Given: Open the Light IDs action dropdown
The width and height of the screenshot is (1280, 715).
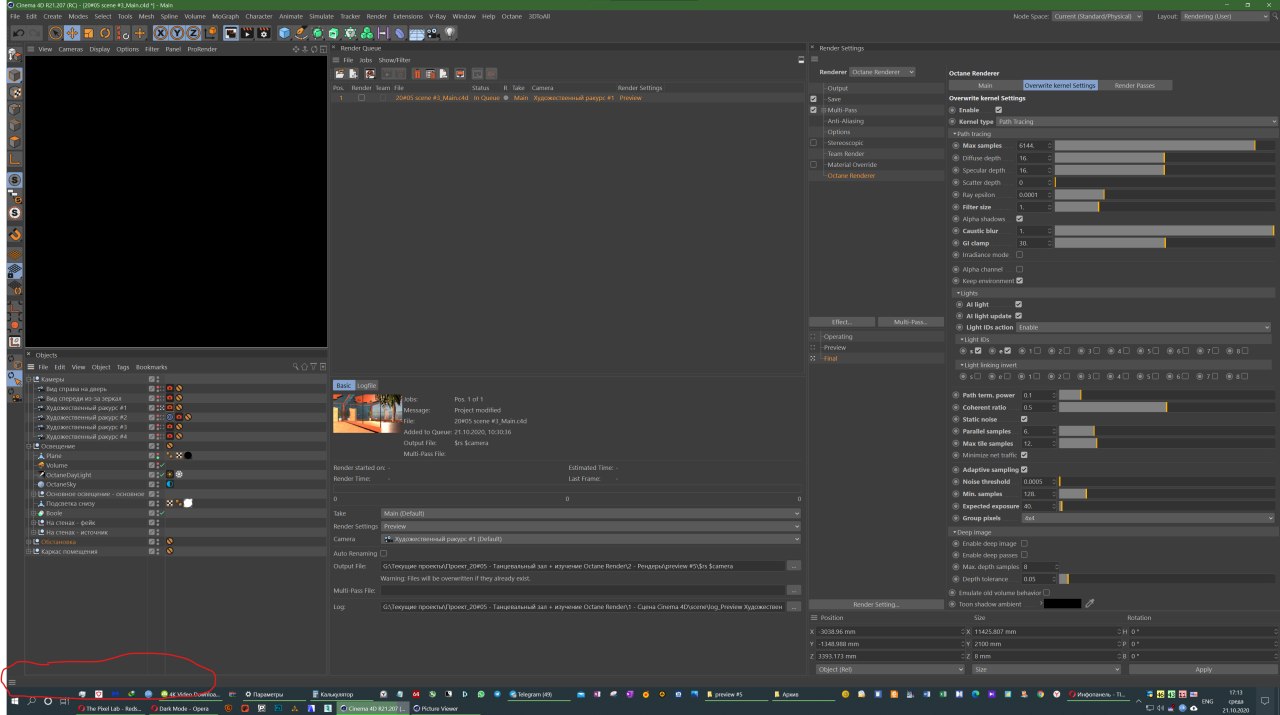Looking at the screenshot, I should point(1143,327).
